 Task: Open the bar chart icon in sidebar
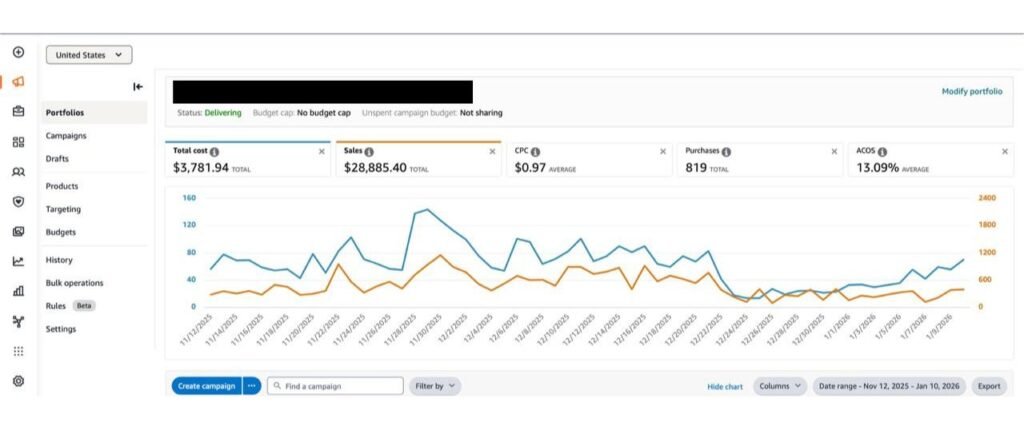coord(18,291)
